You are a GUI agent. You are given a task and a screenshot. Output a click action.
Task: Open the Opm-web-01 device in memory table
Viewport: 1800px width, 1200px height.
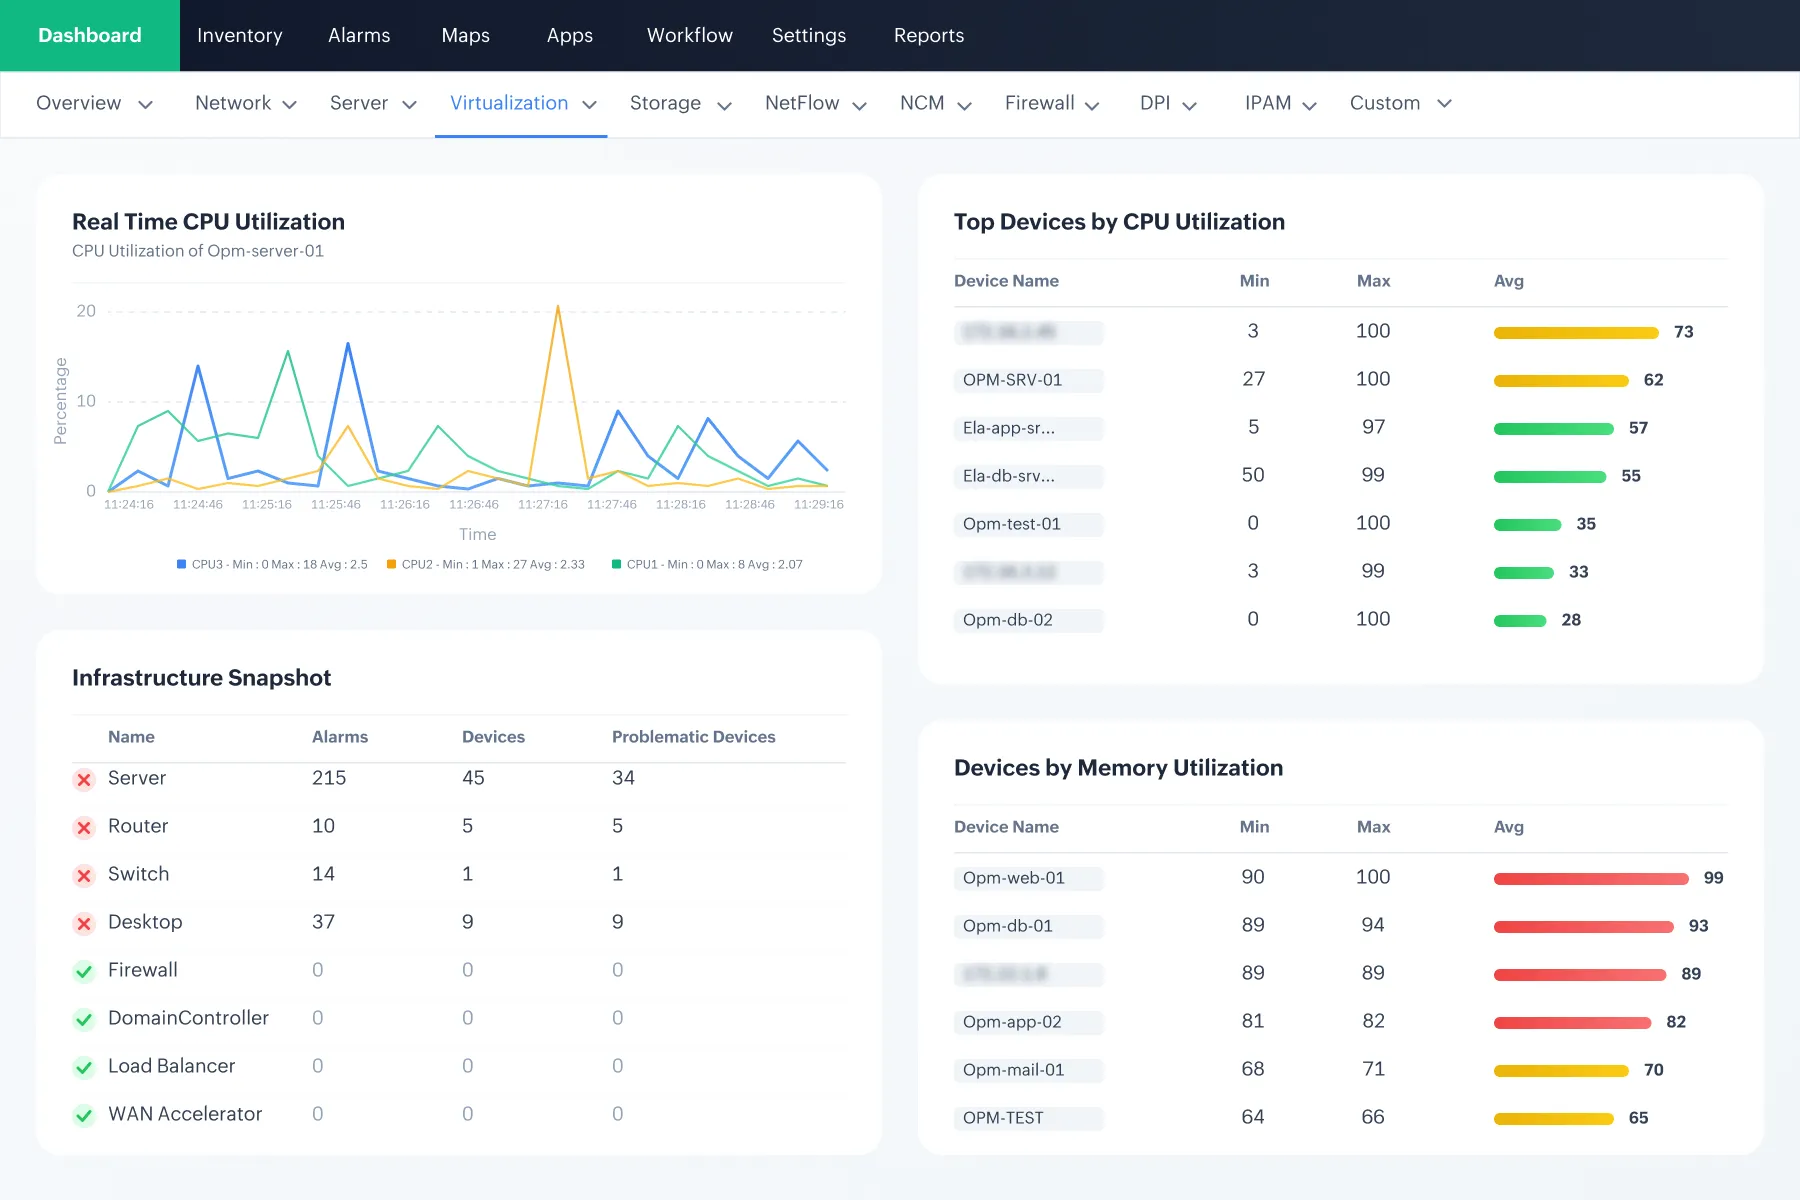(1013, 878)
